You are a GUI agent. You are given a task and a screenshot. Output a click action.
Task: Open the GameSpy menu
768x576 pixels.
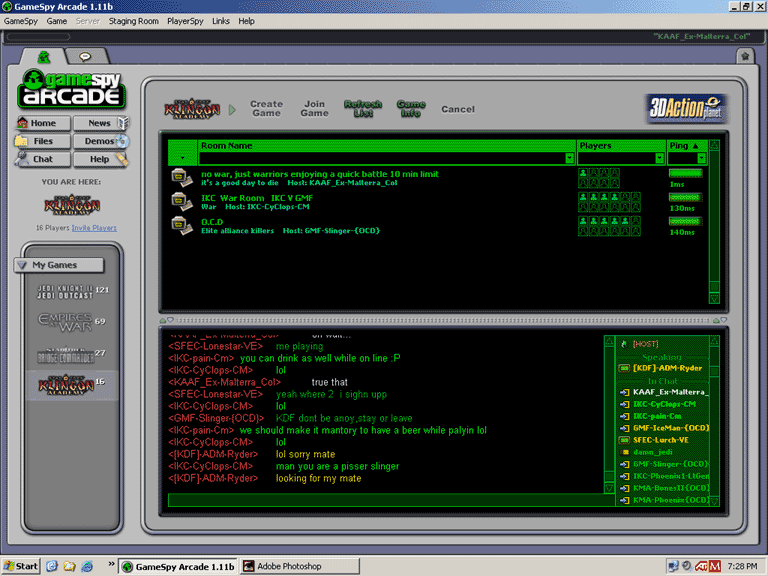21,21
